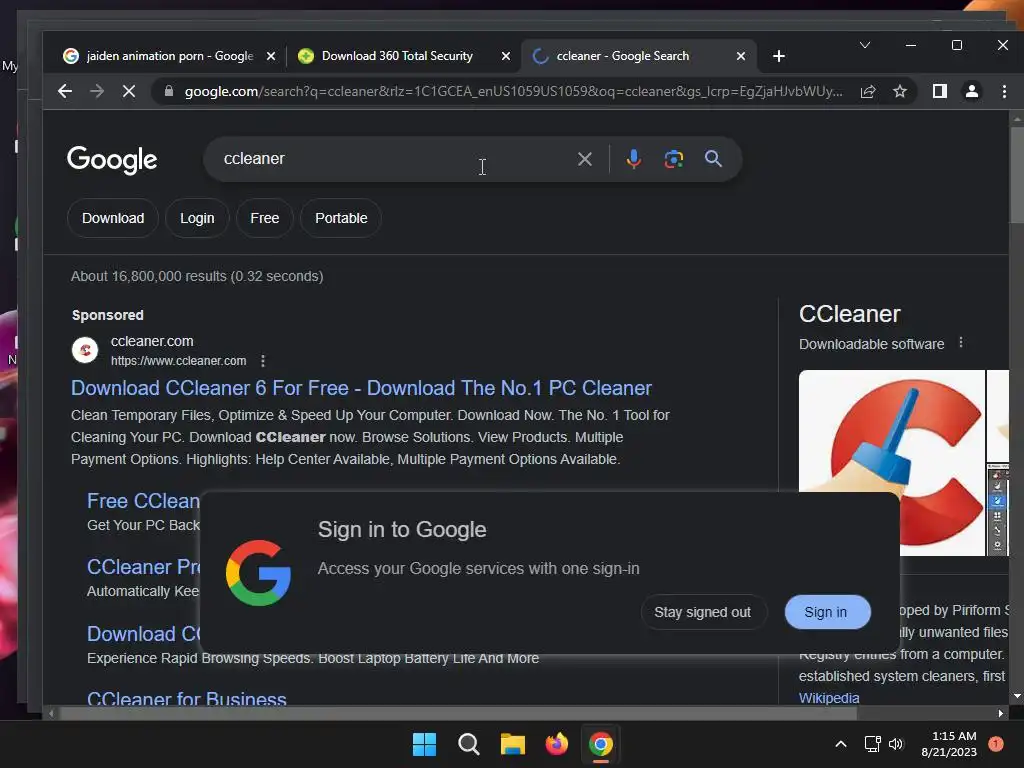Open volume control in tray
1024x768 pixels.
tap(896, 744)
